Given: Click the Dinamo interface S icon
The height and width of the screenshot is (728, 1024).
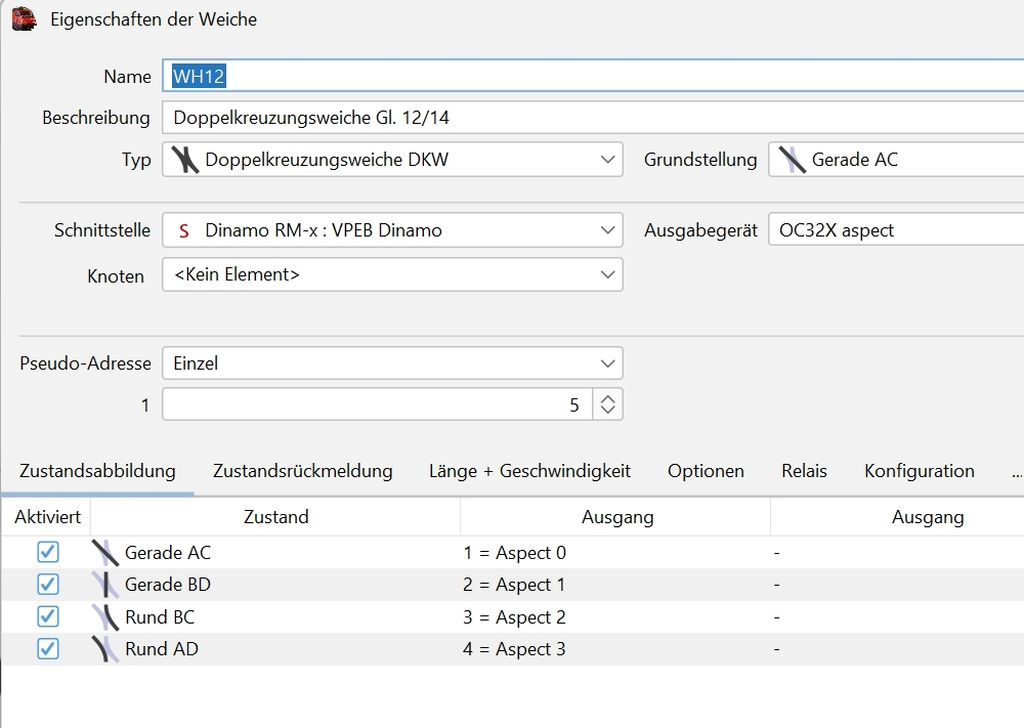Looking at the screenshot, I should click(183, 231).
